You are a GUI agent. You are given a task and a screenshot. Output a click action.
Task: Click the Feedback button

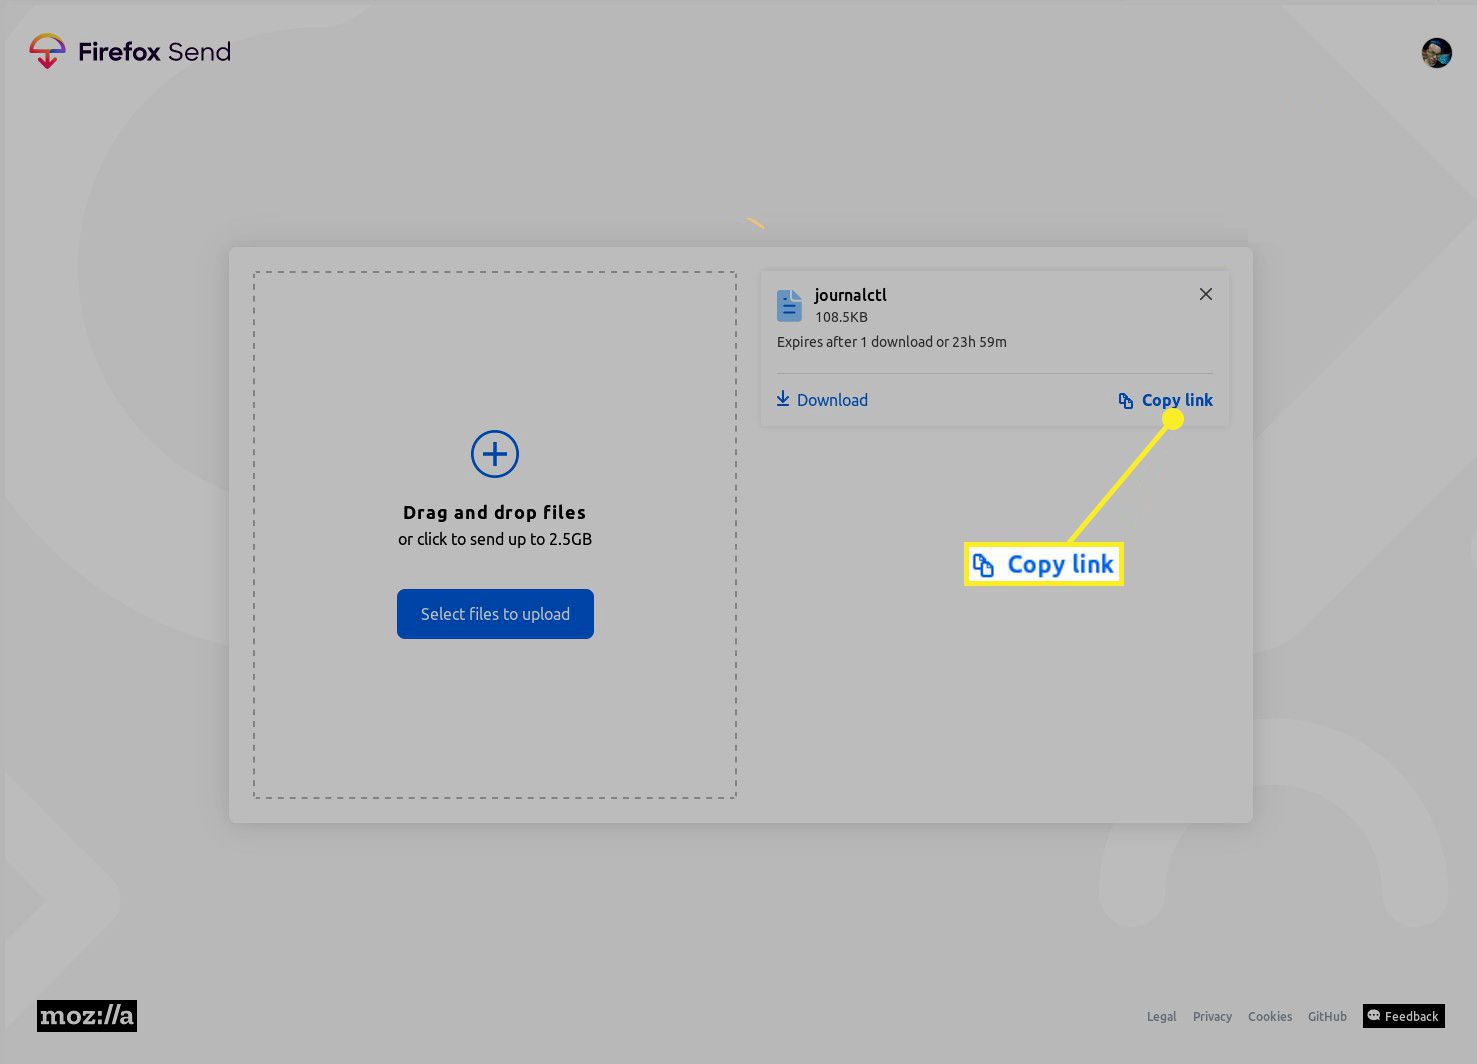pyautogui.click(x=1404, y=1016)
